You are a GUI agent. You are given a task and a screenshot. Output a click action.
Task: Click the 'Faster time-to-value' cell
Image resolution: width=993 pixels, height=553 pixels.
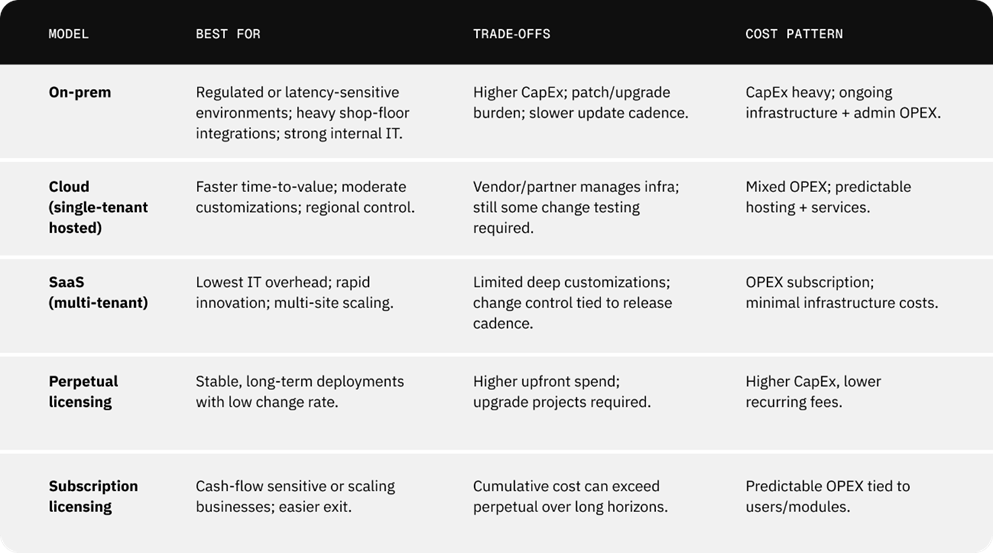(x=304, y=197)
